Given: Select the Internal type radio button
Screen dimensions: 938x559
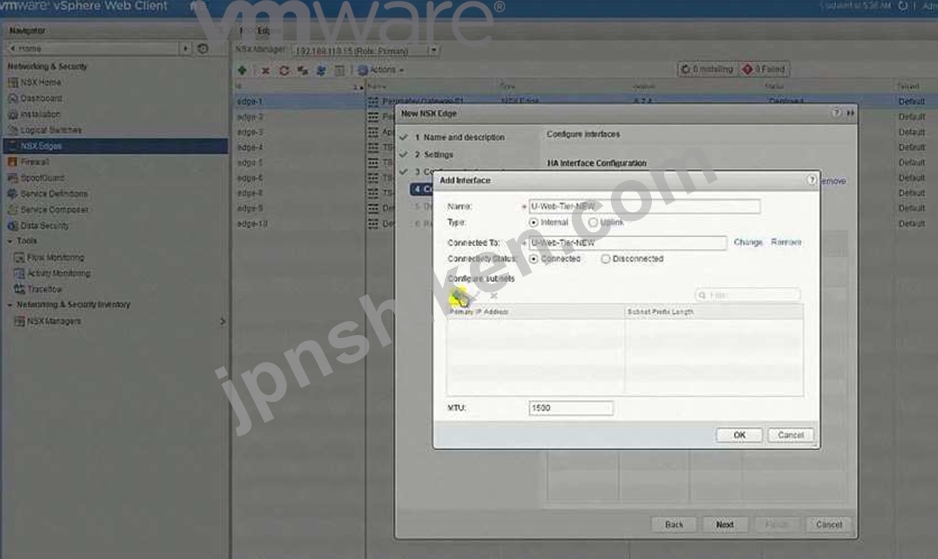Looking at the screenshot, I should (x=534, y=222).
